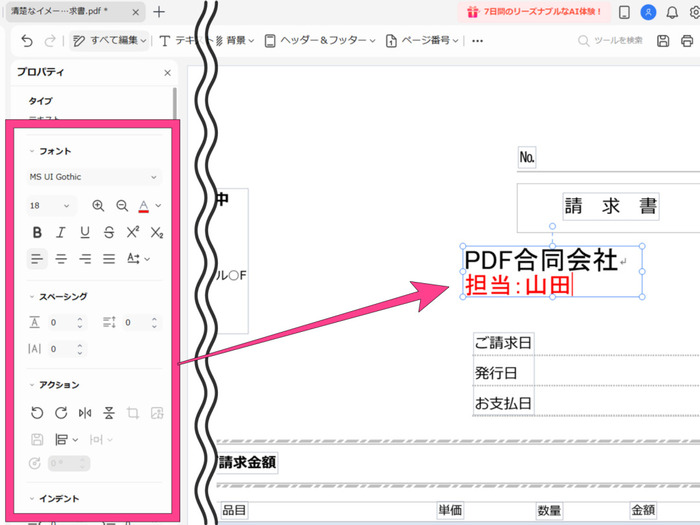
Task: Click the save disk icon in top toolbar
Action: [x=663, y=41]
